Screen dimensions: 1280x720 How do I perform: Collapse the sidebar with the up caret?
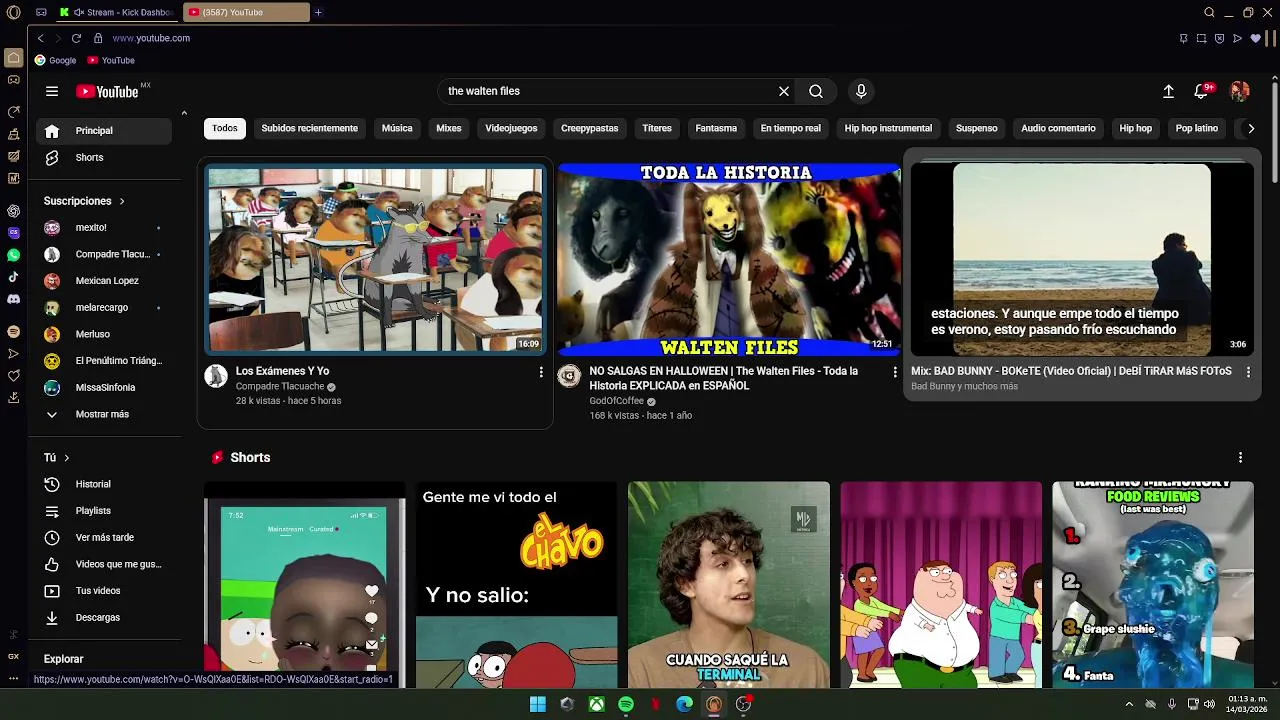click(x=184, y=113)
